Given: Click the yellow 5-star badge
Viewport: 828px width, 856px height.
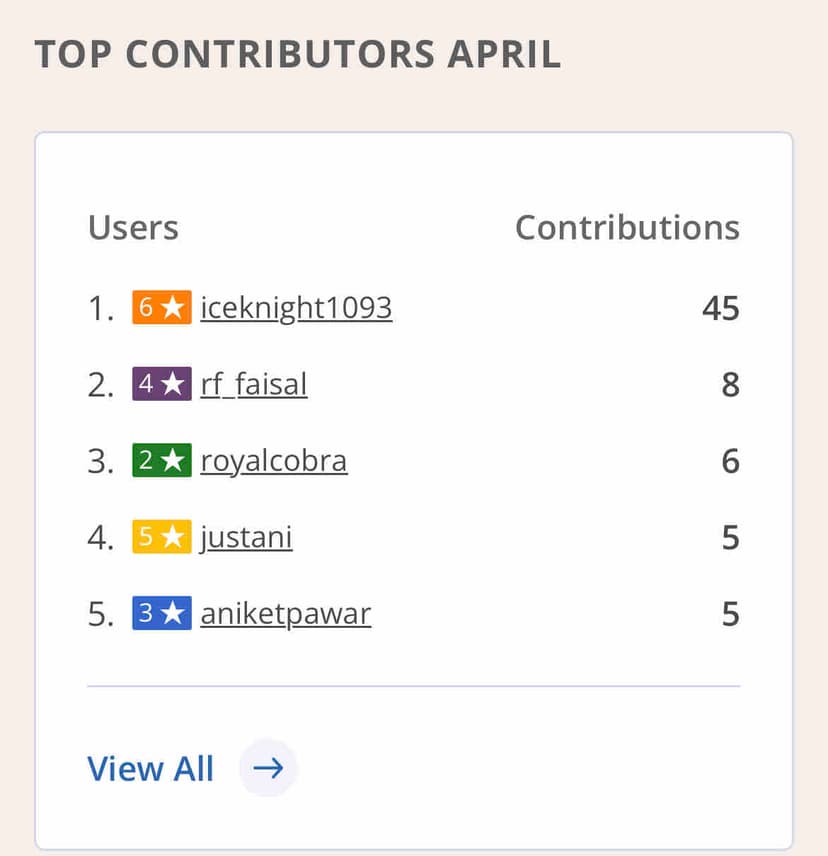Looking at the screenshot, I should coord(161,538).
